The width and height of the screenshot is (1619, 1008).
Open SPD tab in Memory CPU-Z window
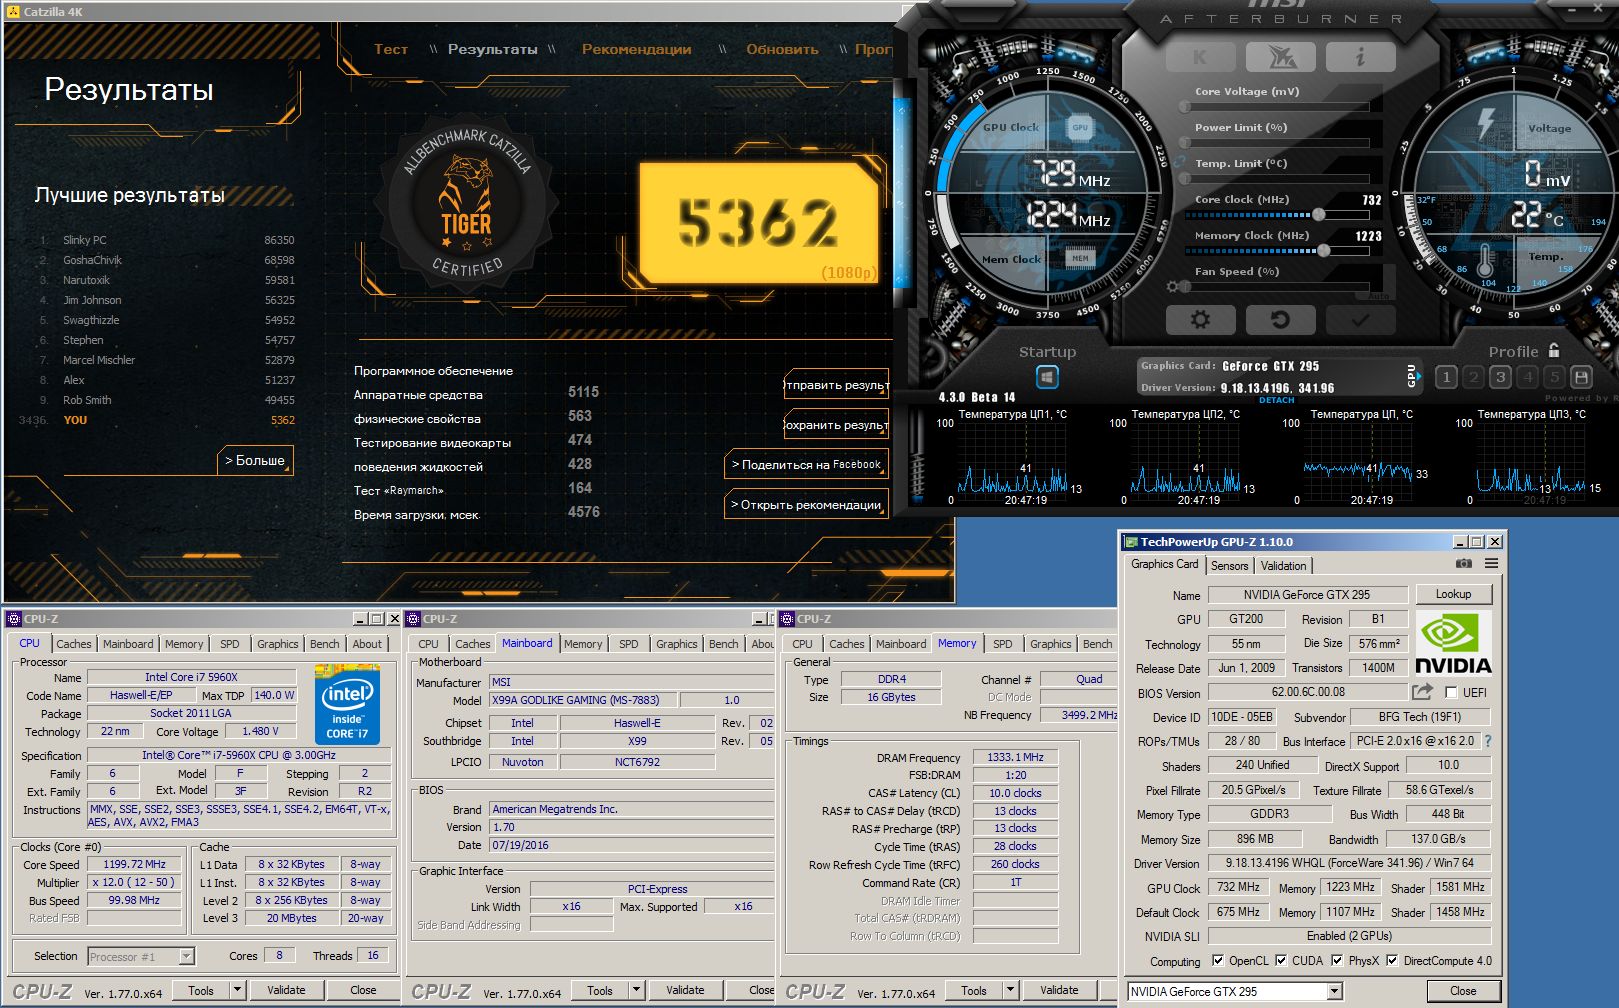coord(1002,644)
